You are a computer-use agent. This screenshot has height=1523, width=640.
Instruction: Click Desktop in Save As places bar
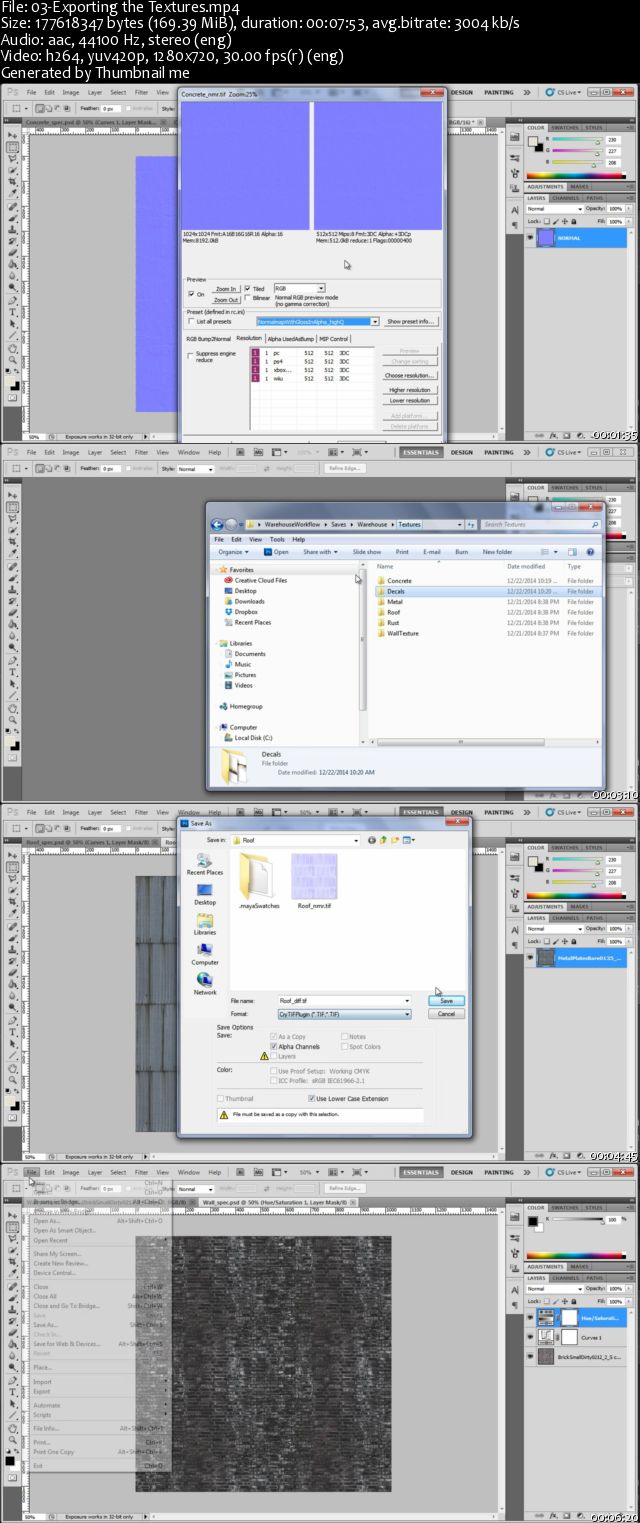click(205, 893)
